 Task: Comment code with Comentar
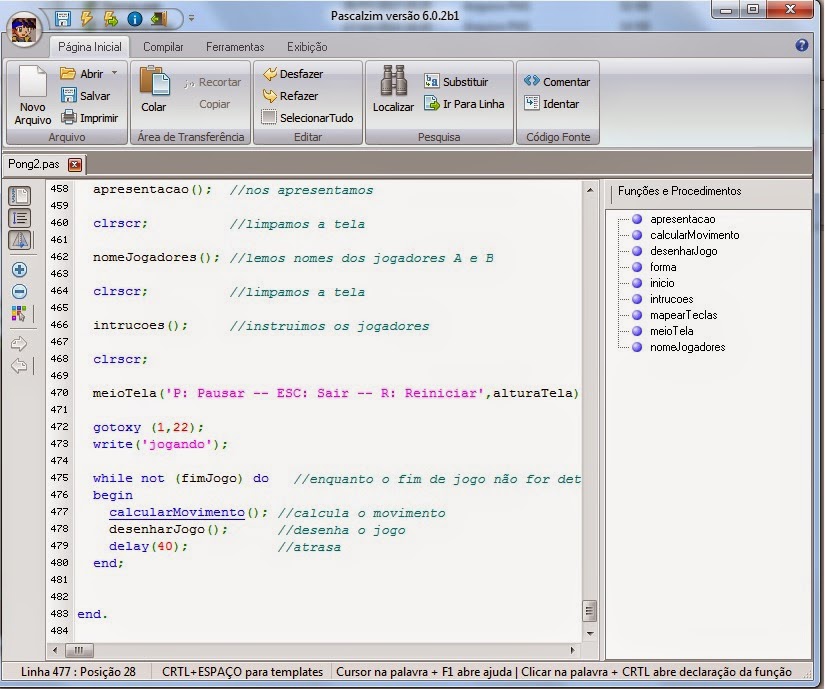[x=557, y=82]
